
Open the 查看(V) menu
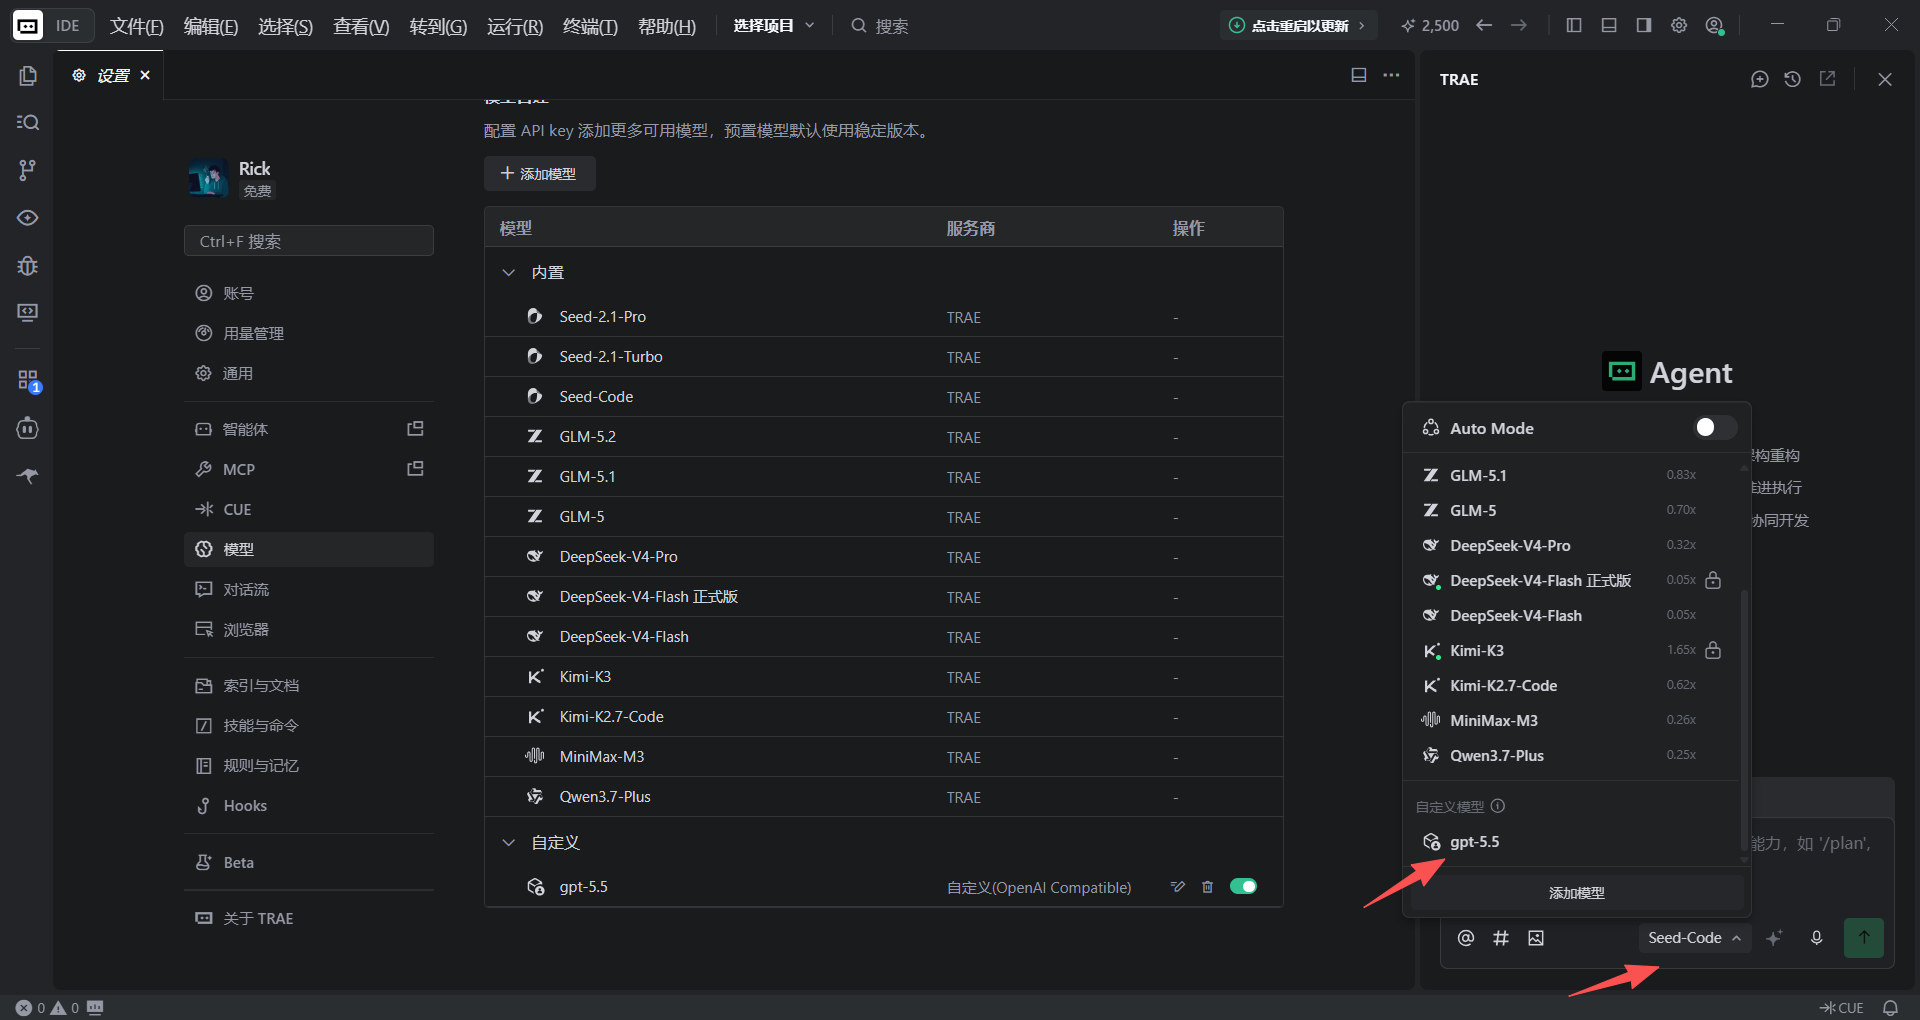(x=361, y=26)
